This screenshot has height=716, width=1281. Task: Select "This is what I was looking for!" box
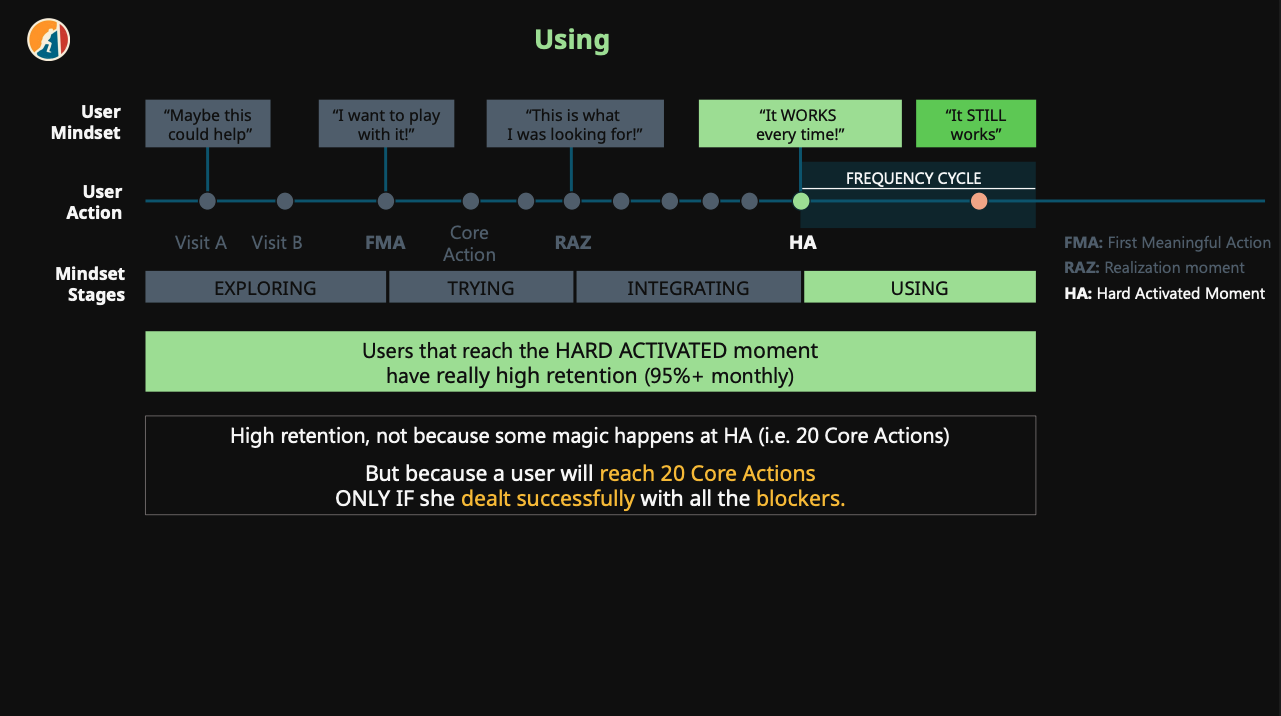(x=575, y=124)
